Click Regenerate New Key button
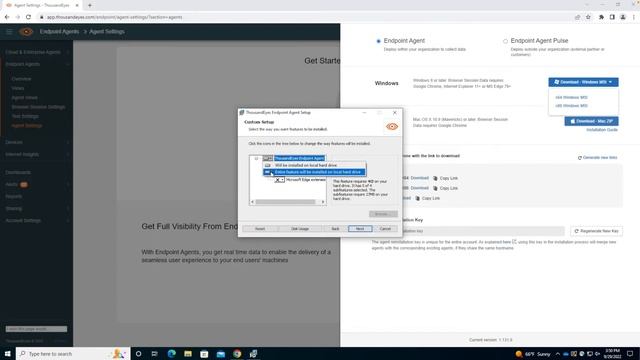 597,231
